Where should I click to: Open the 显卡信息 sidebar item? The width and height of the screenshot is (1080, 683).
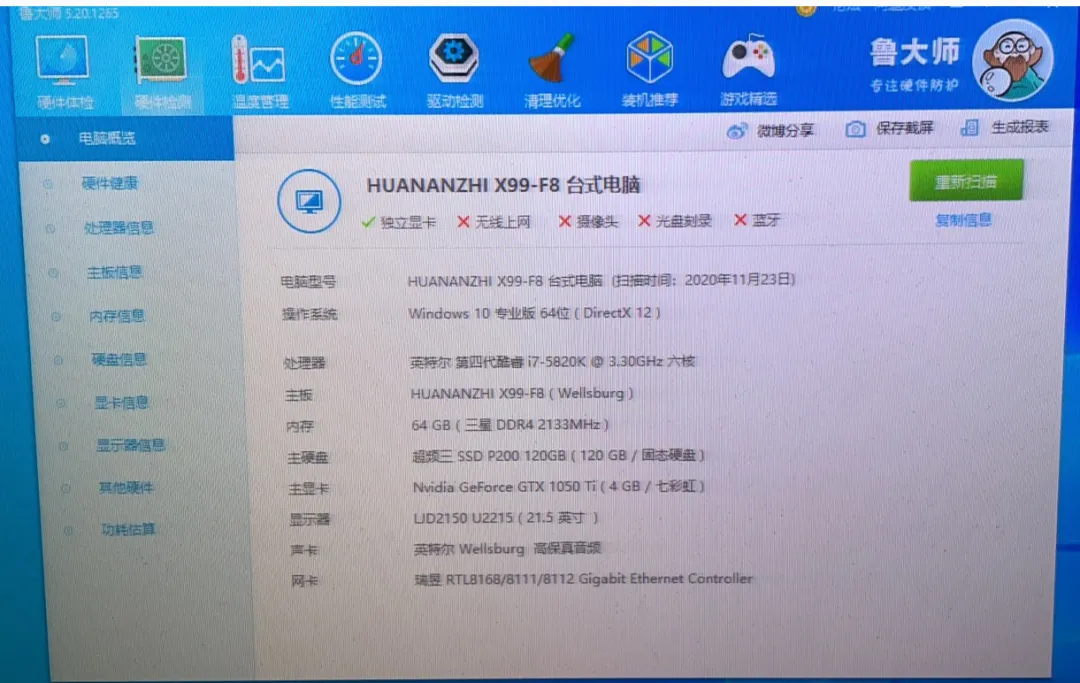point(121,403)
